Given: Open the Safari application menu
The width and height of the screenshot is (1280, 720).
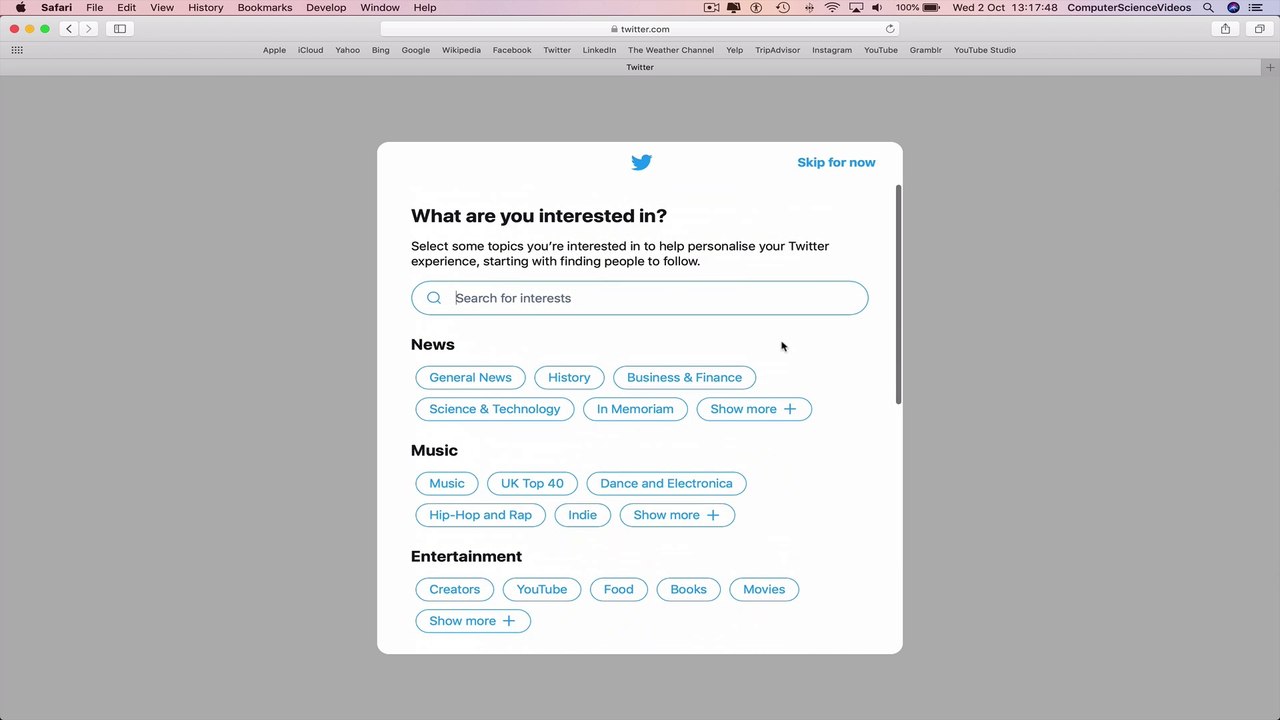Looking at the screenshot, I should coord(56,8).
